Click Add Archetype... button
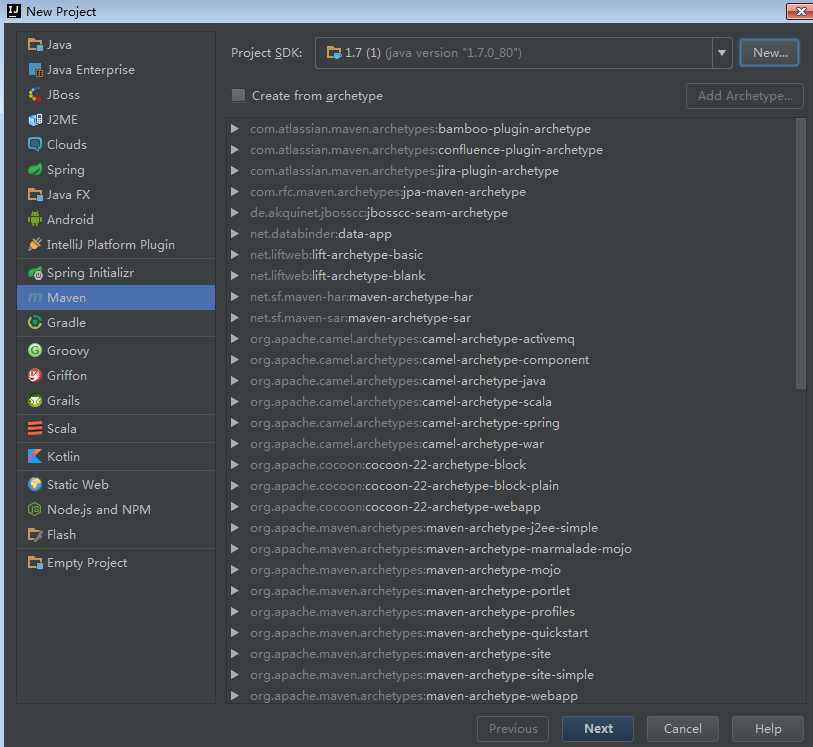813x747 pixels. (745, 96)
